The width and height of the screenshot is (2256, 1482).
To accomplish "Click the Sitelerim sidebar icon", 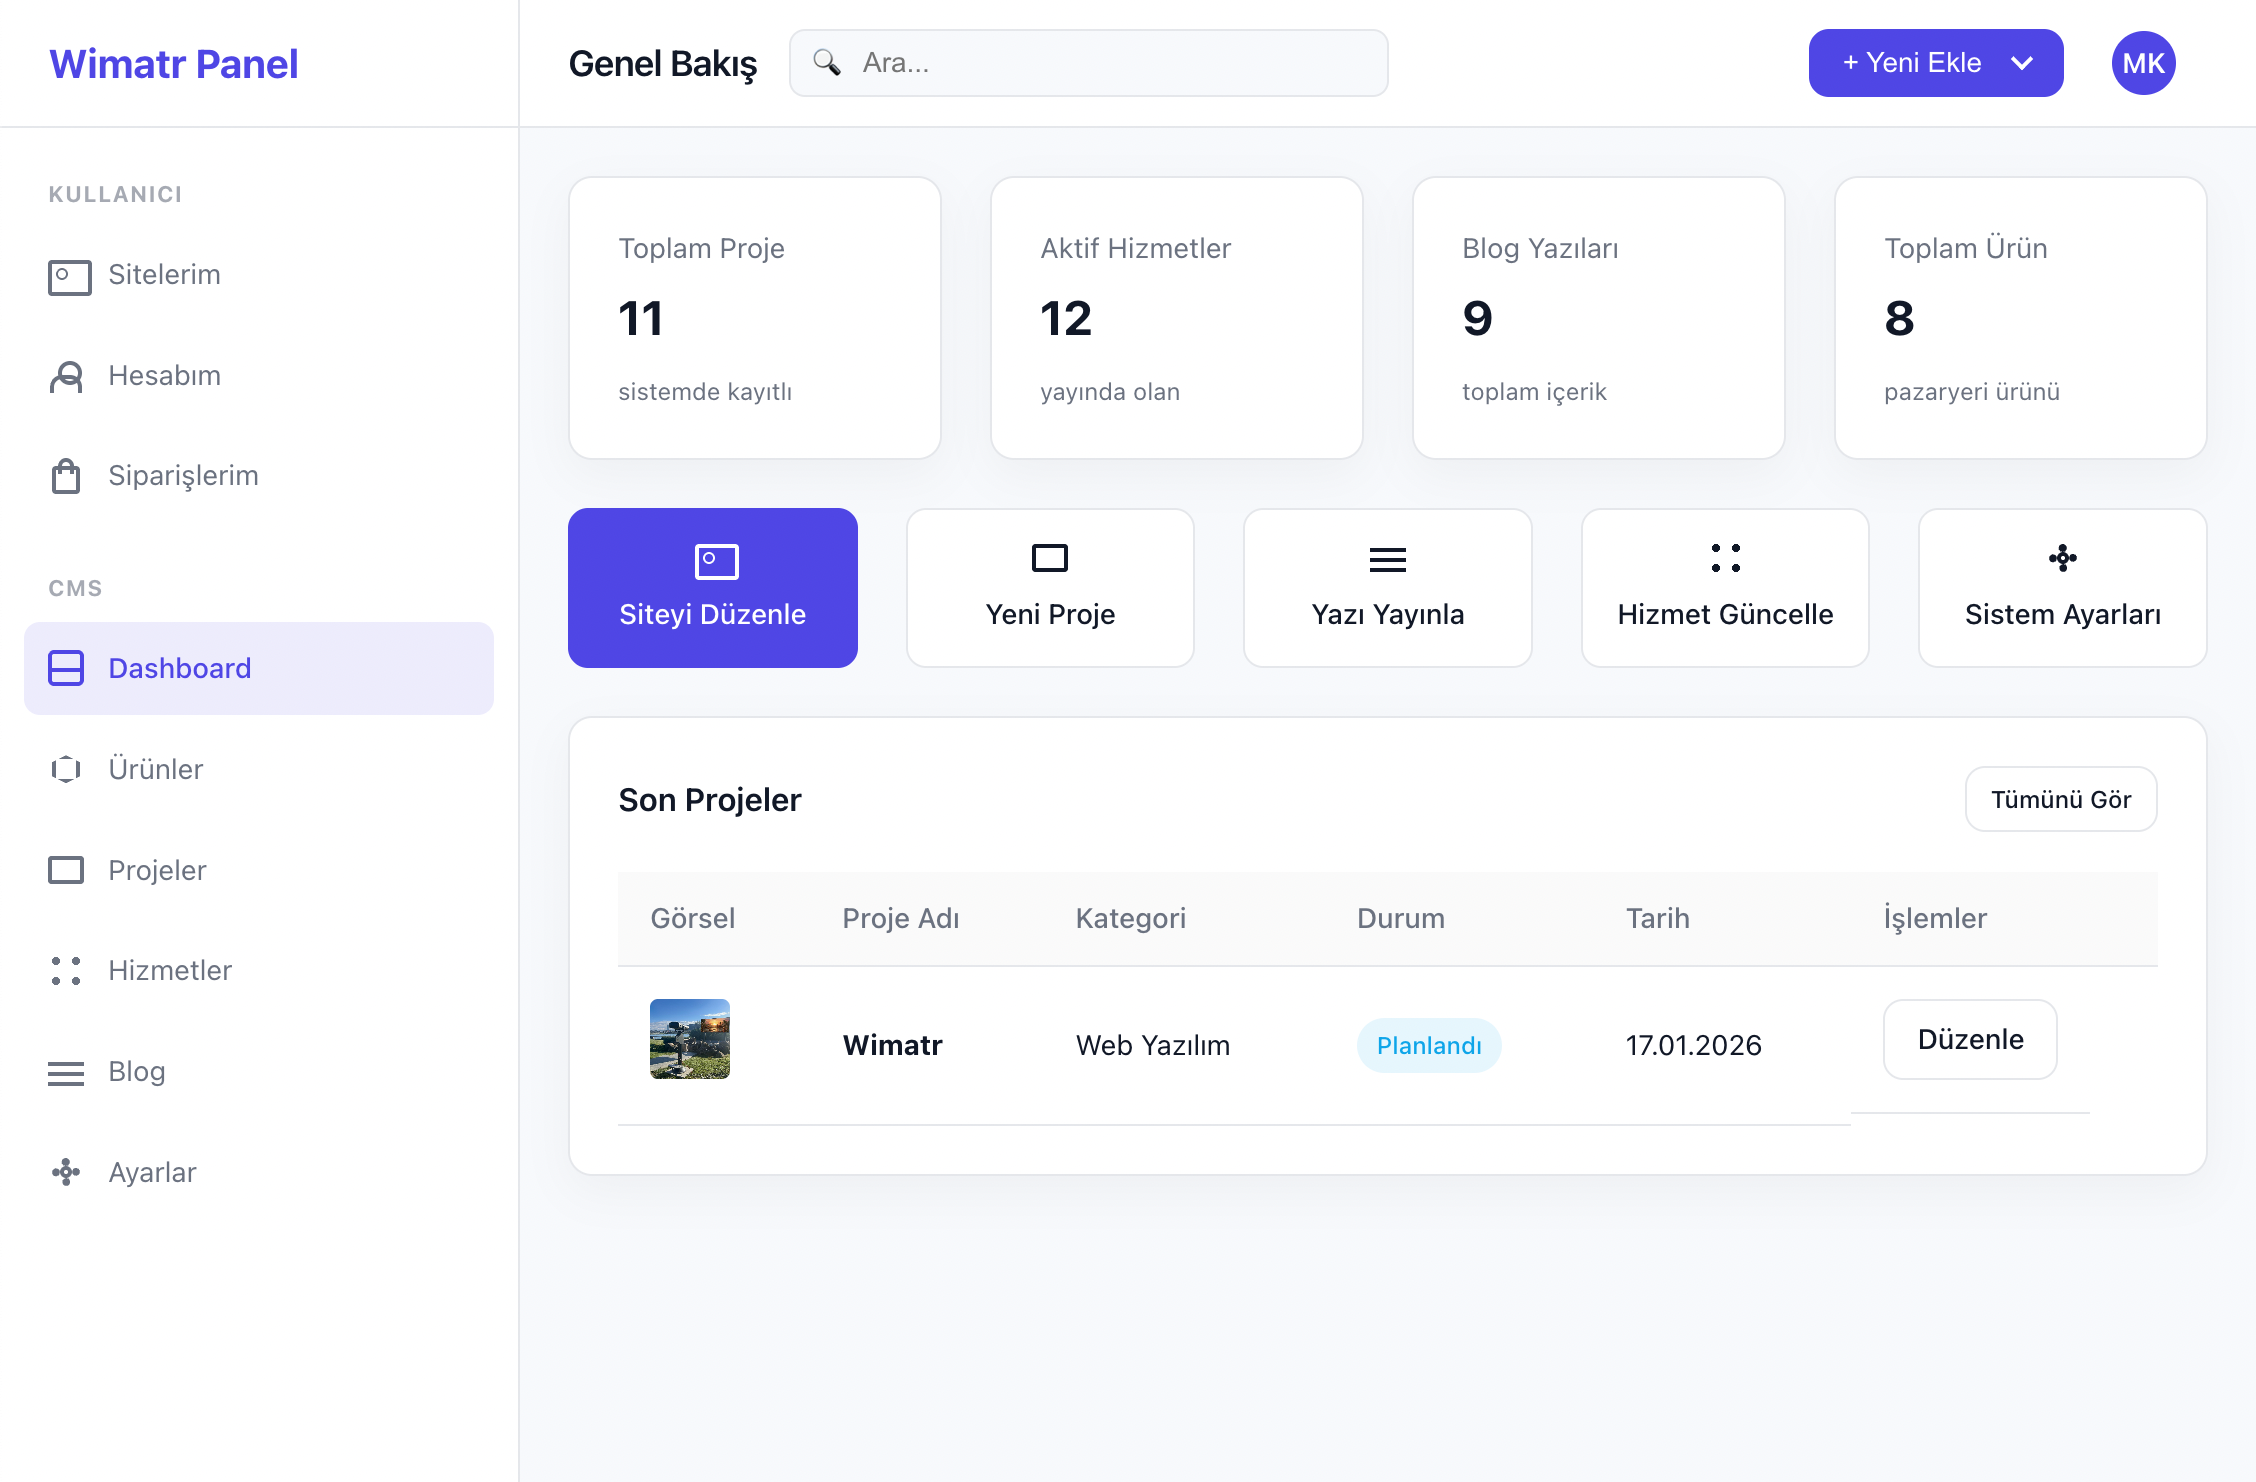I will (x=69, y=277).
